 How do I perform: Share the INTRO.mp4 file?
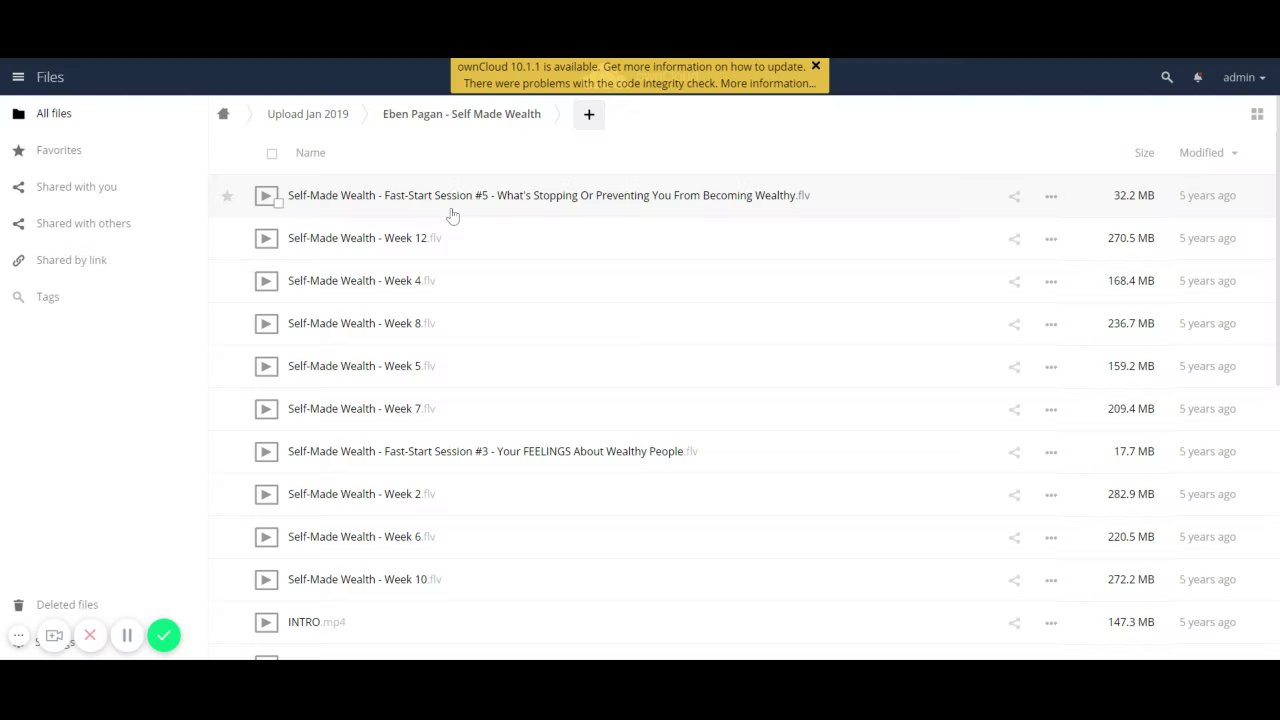(x=1014, y=623)
